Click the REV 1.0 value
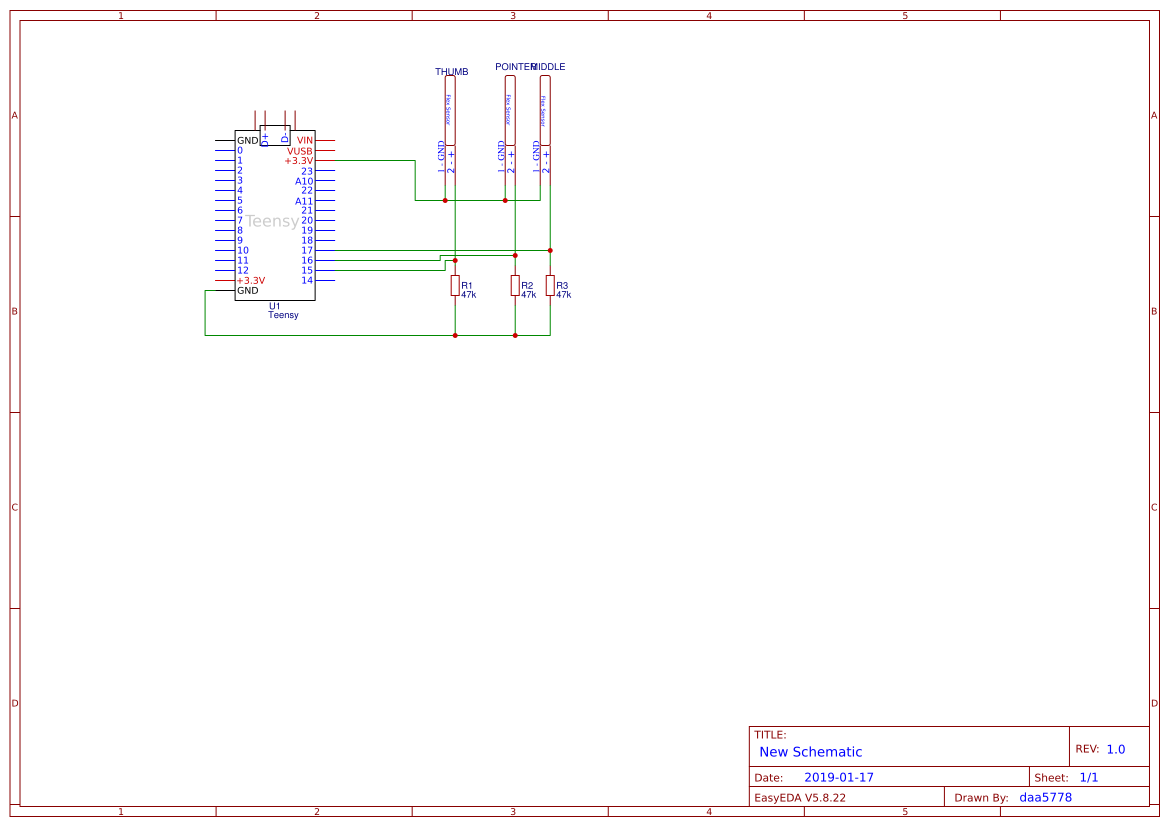The width and height of the screenshot is (1171, 827). point(1116,748)
